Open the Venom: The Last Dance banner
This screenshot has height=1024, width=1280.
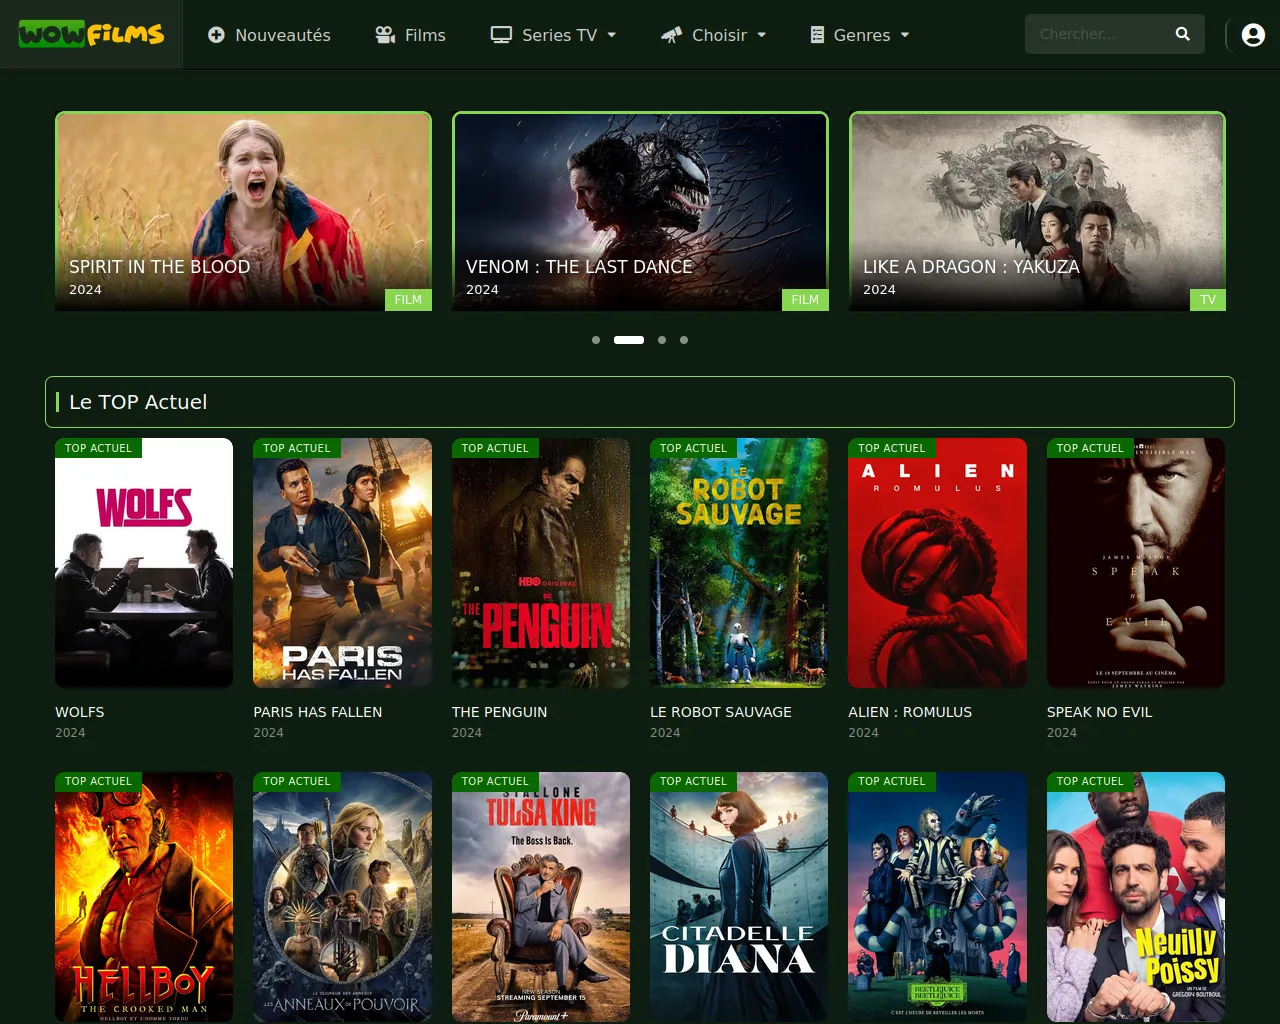[640, 211]
